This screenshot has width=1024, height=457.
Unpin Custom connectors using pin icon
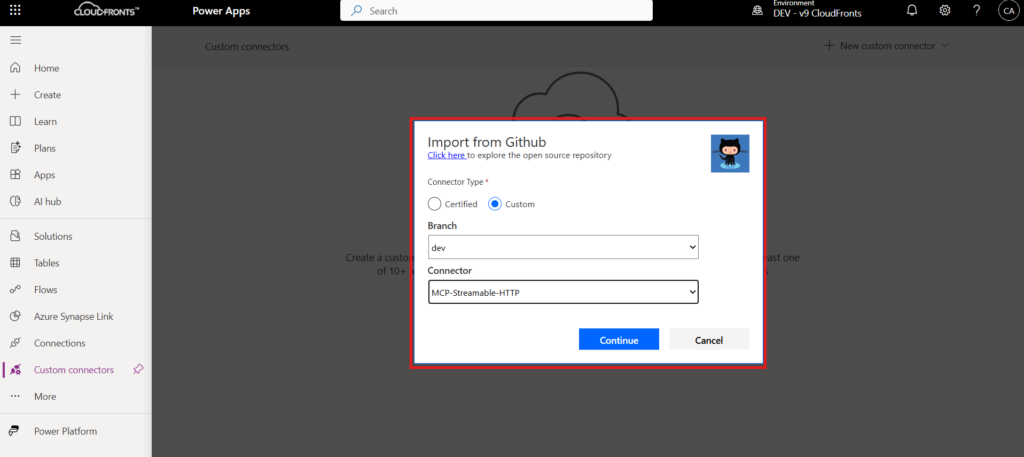coord(138,370)
